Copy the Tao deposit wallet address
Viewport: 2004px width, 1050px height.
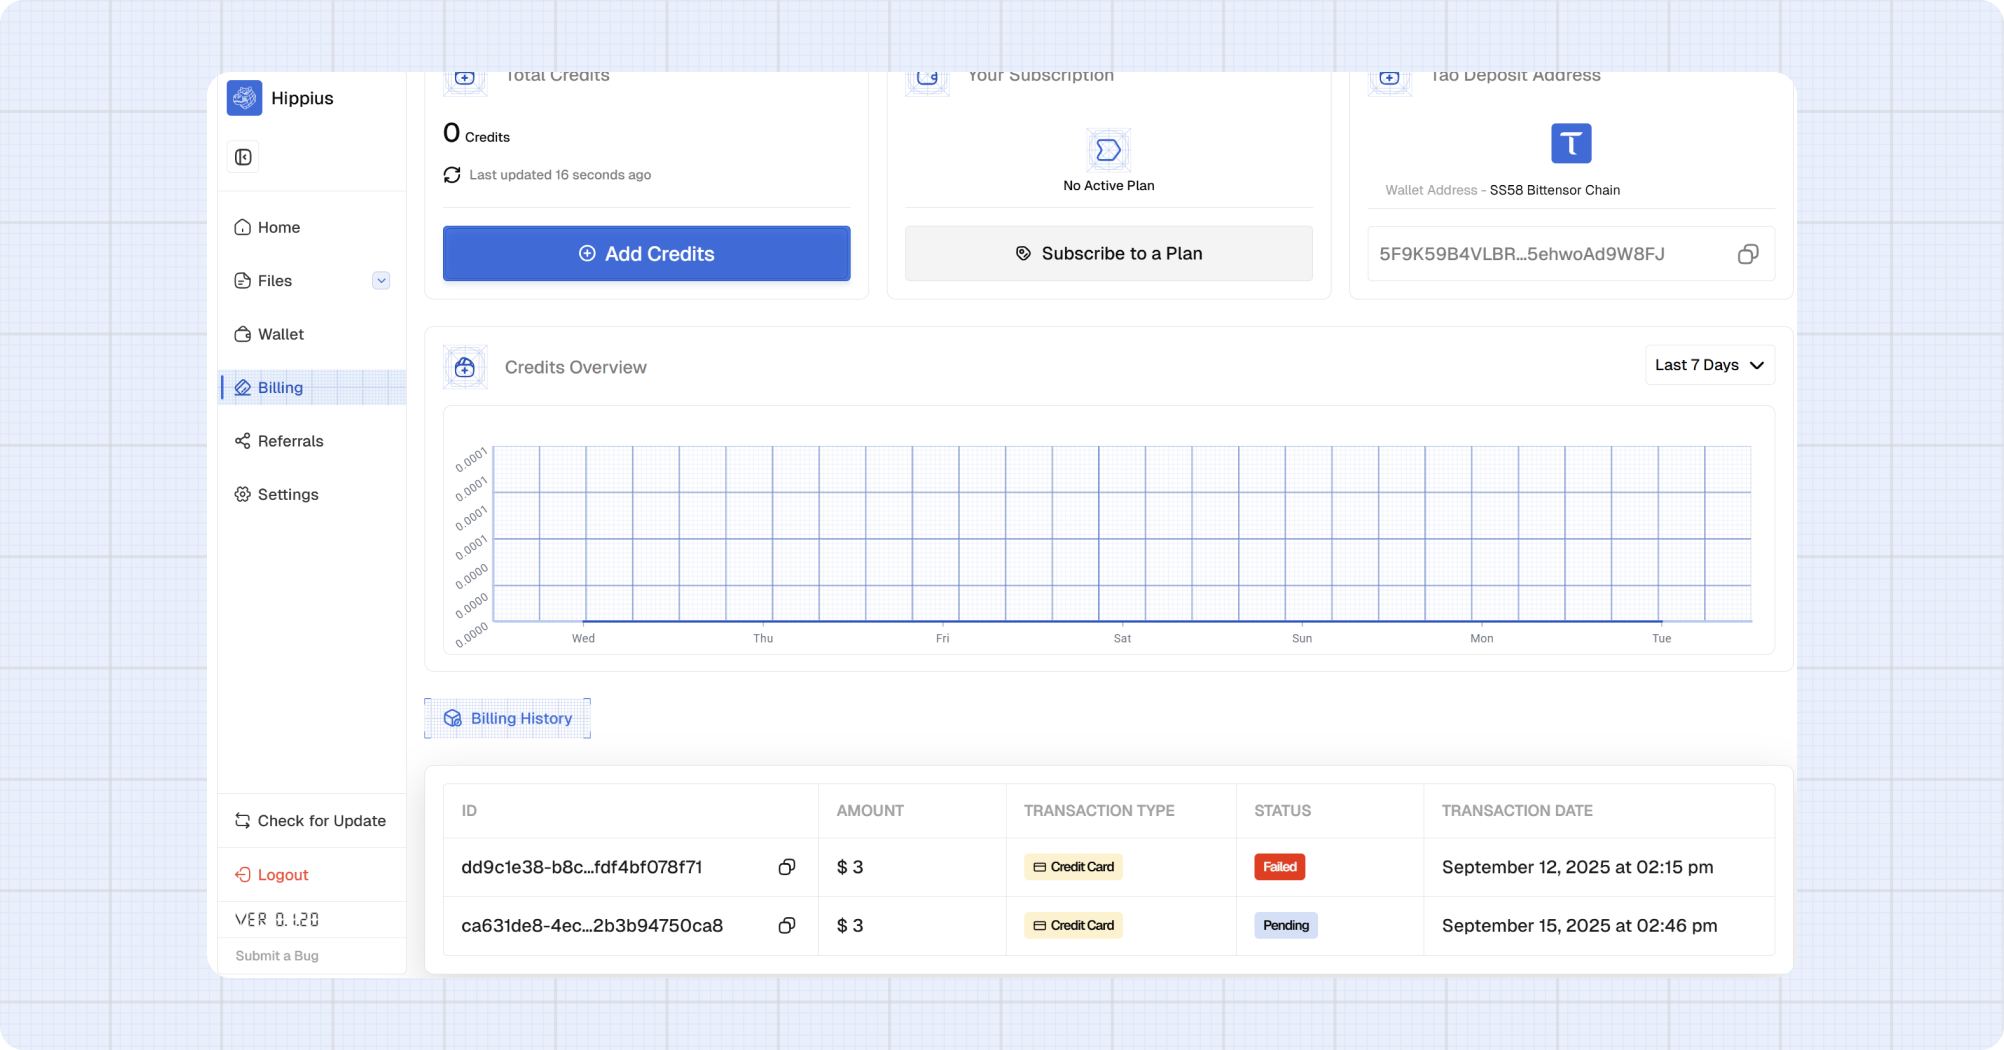coord(1747,254)
